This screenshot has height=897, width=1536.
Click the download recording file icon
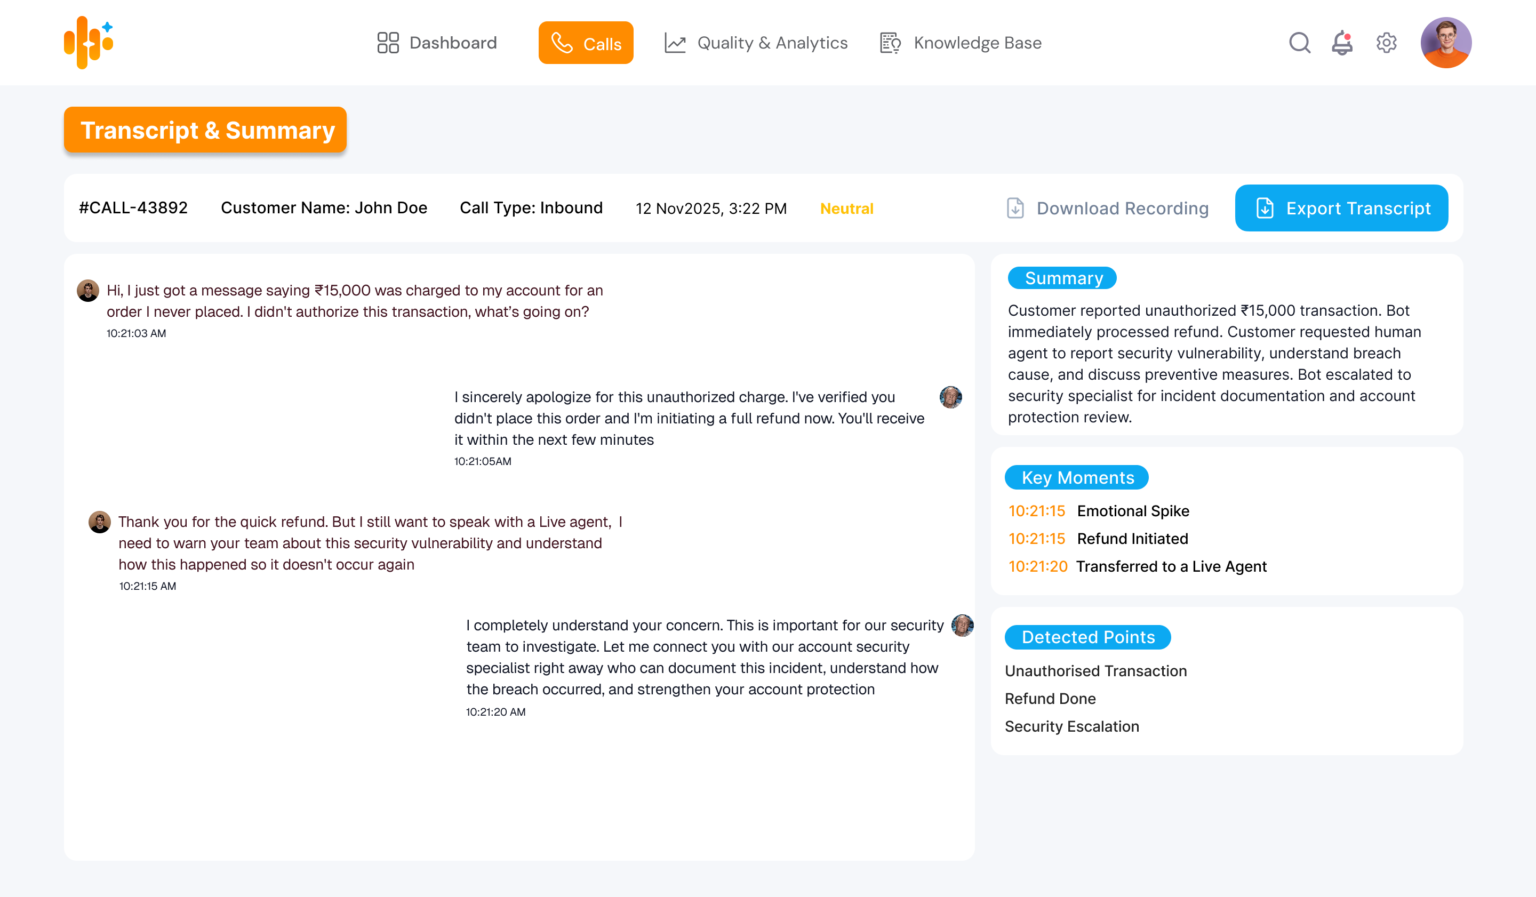click(1015, 208)
